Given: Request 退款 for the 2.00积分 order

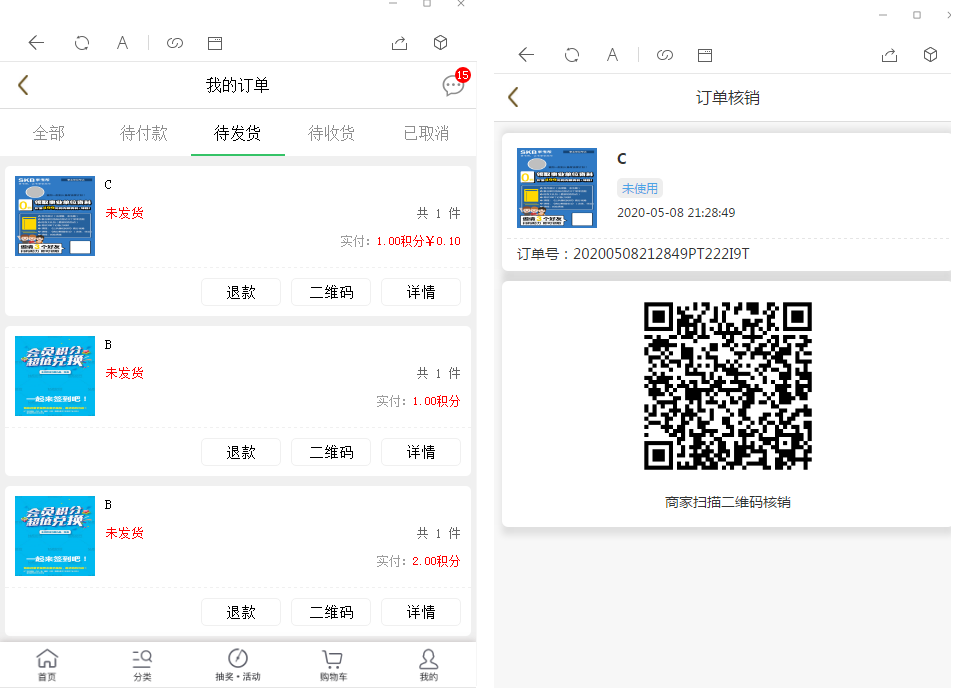Looking at the screenshot, I should point(241,612).
